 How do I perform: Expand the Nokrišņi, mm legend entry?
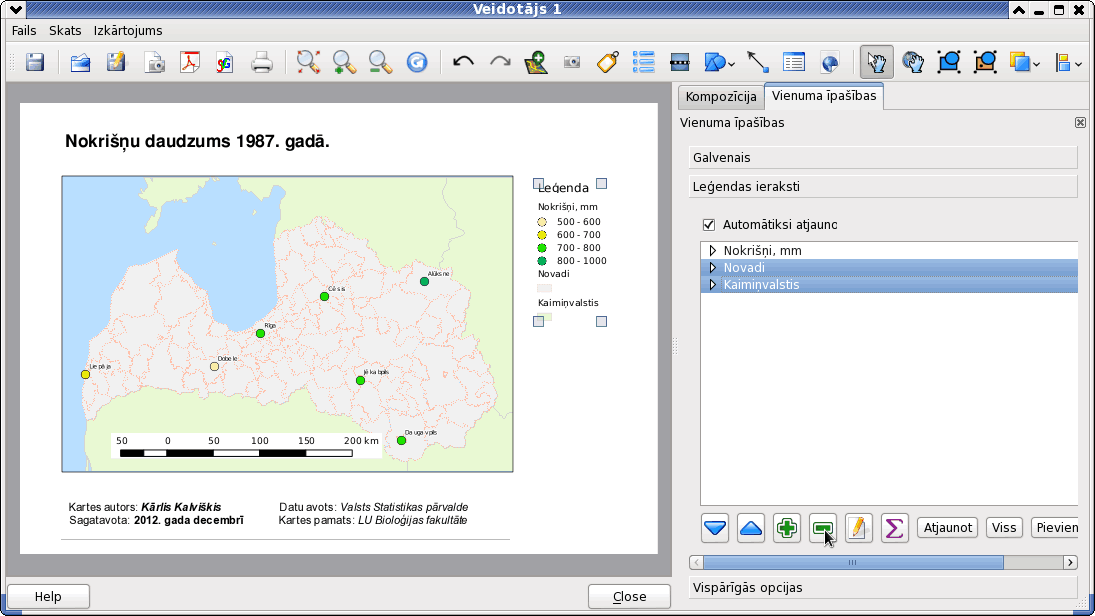[712, 251]
